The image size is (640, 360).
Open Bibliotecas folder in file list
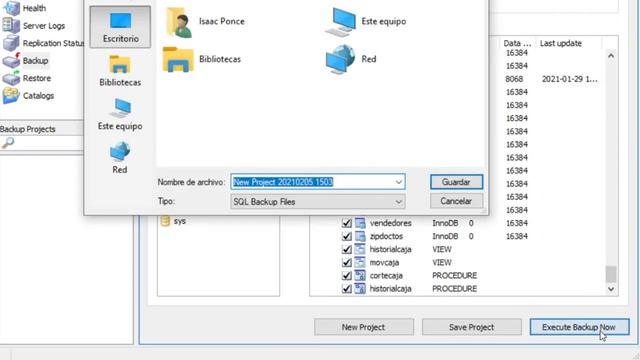click(x=202, y=59)
